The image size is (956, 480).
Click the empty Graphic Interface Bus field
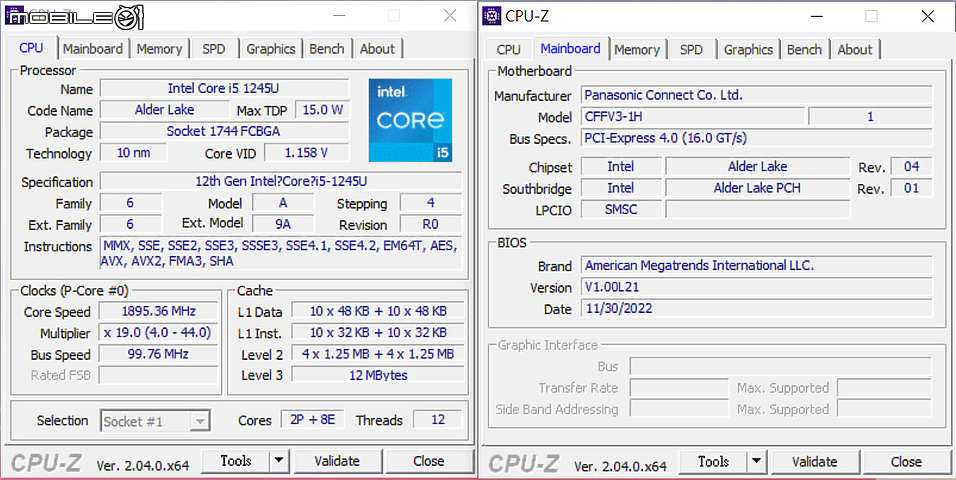coord(780,367)
